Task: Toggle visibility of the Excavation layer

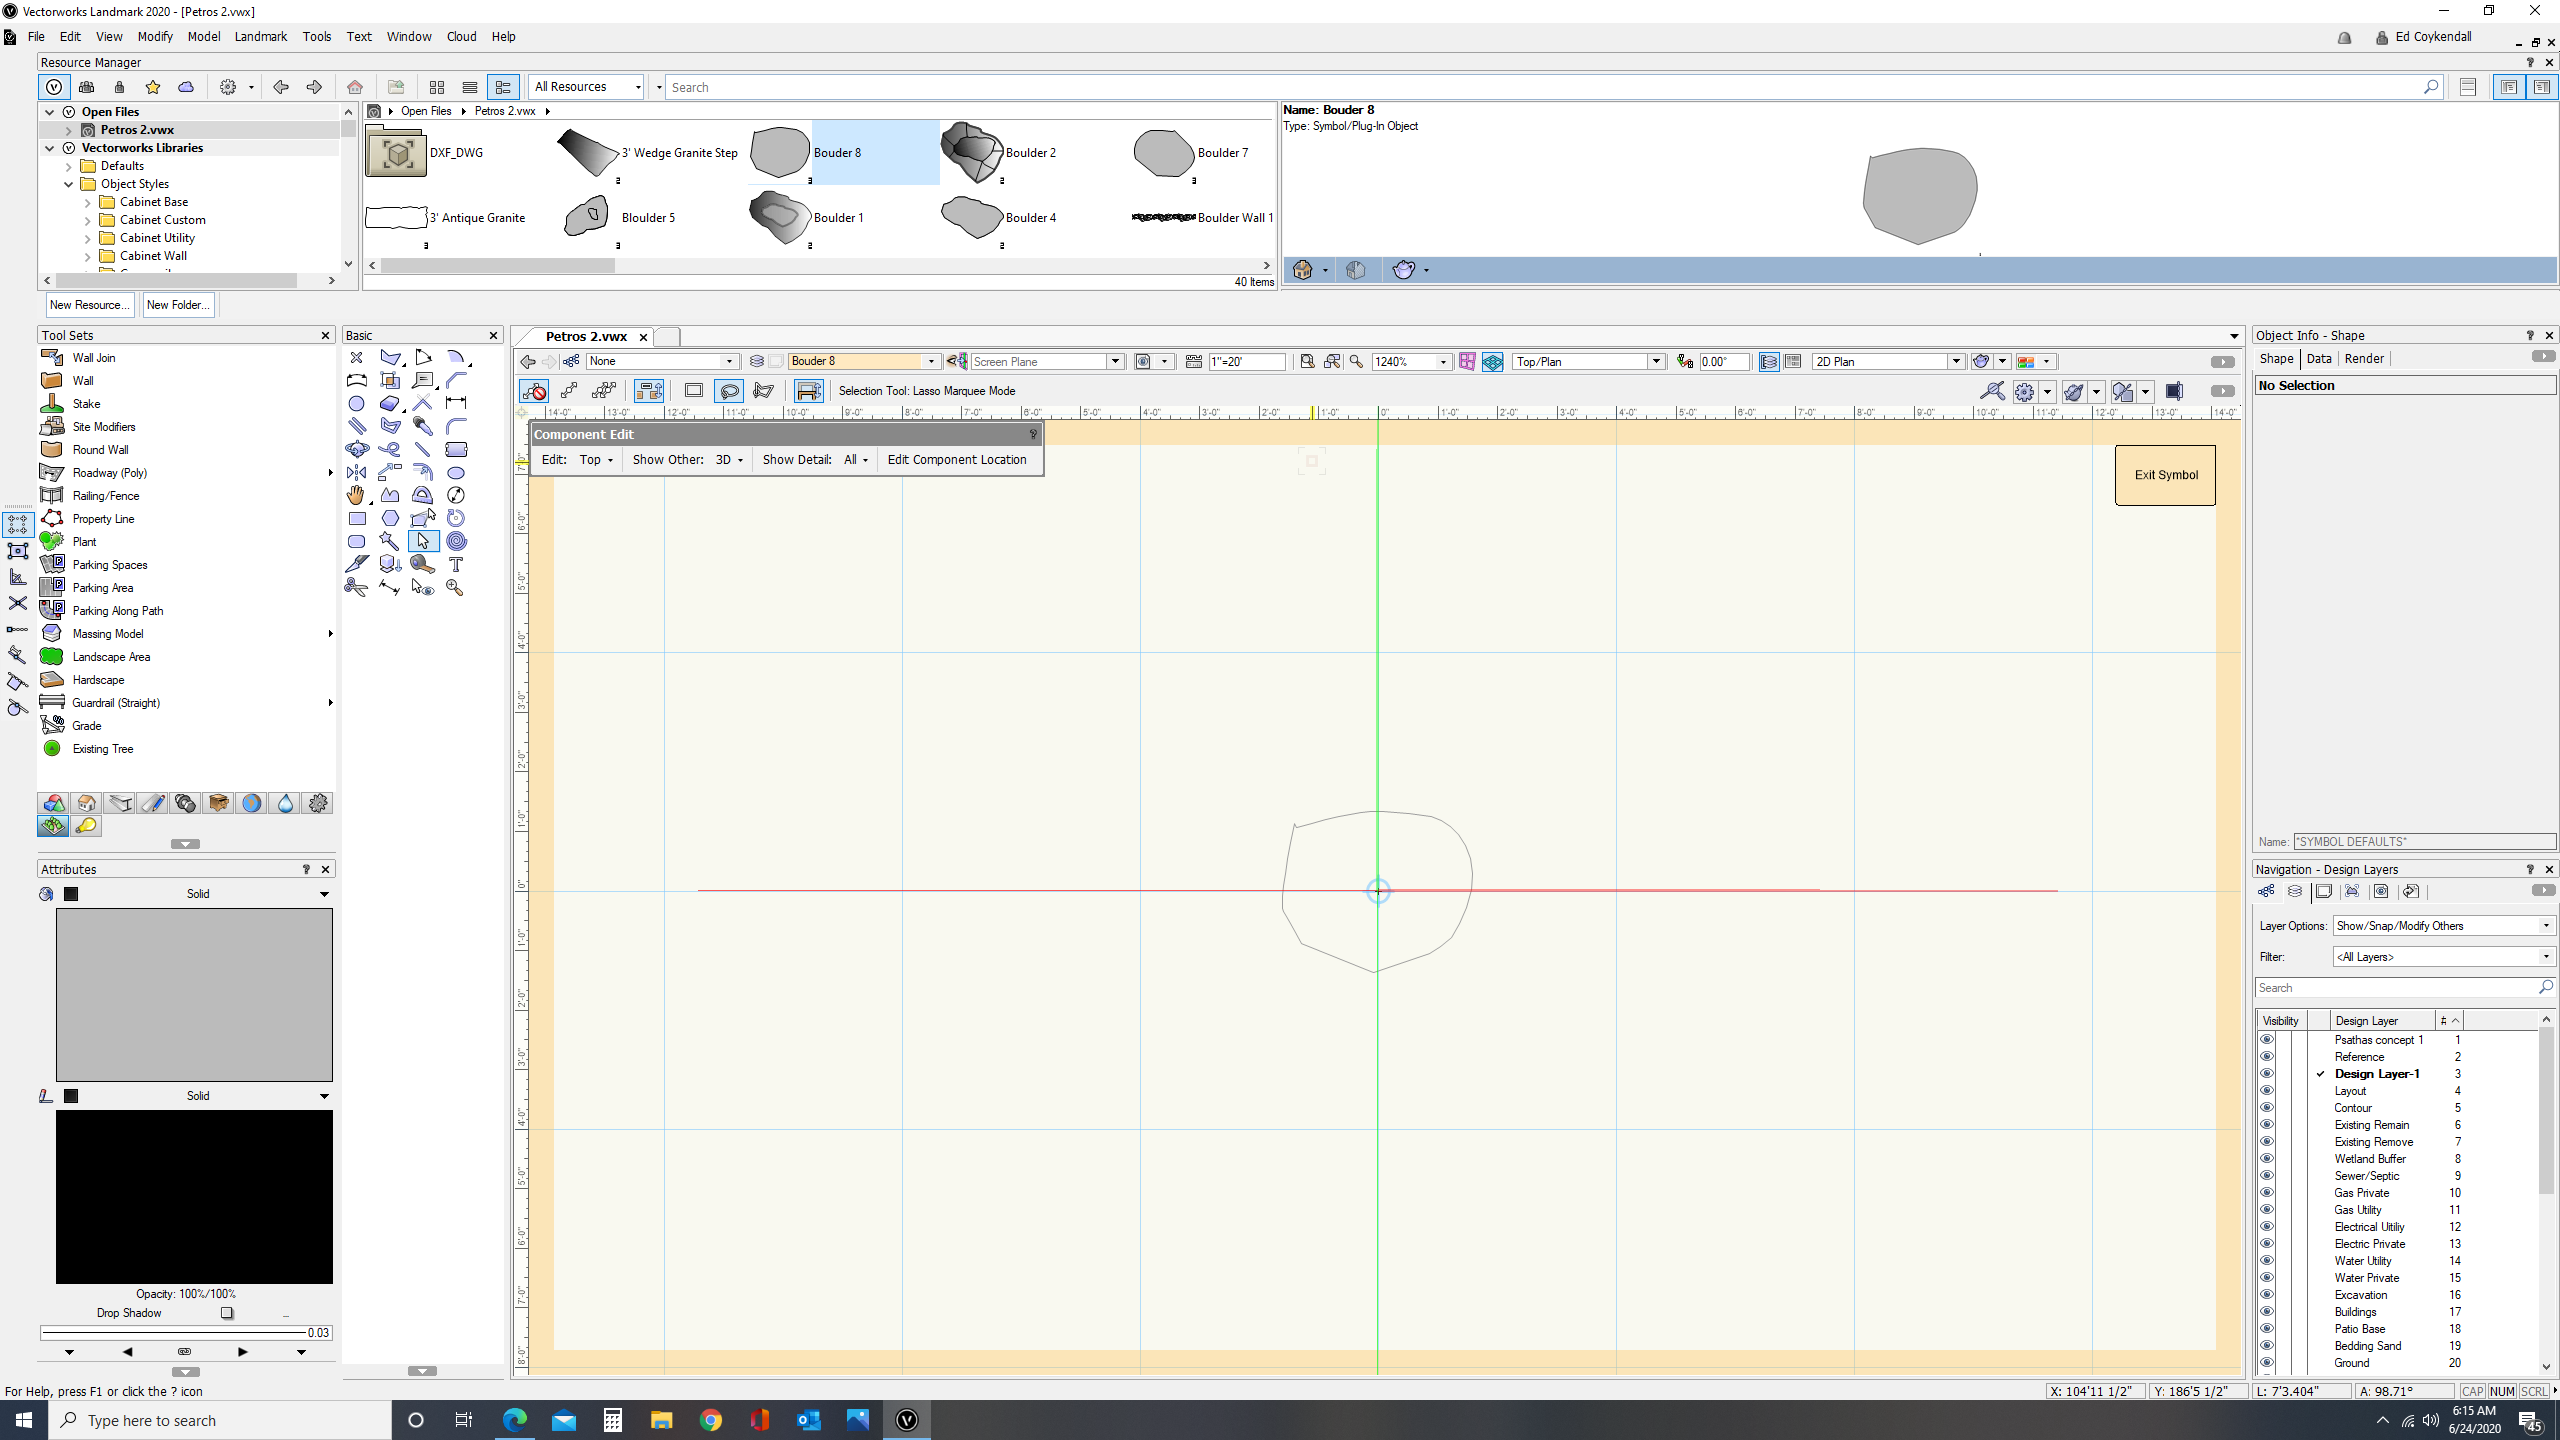Action: click(x=2266, y=1294)
